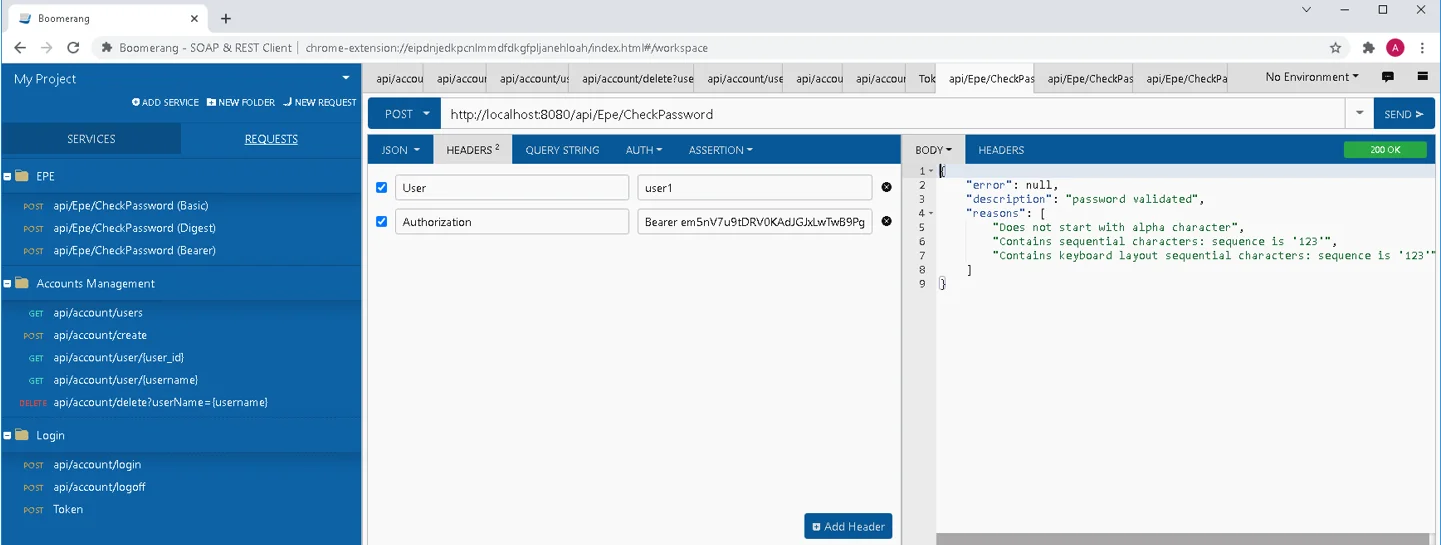
Task: Click the browser forward arrow
Action: (x=46, y=48)
